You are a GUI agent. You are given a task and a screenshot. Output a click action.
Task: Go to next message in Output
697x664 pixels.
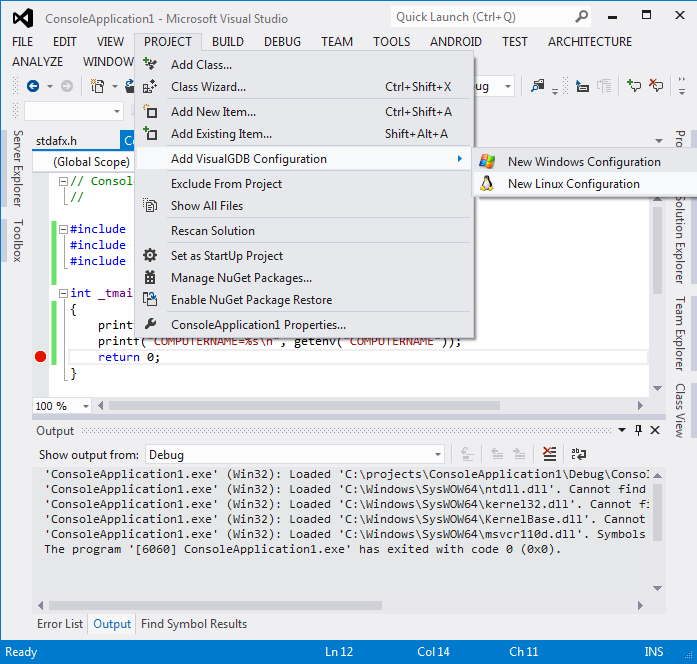pyautogui.click(x=519, y=454)
